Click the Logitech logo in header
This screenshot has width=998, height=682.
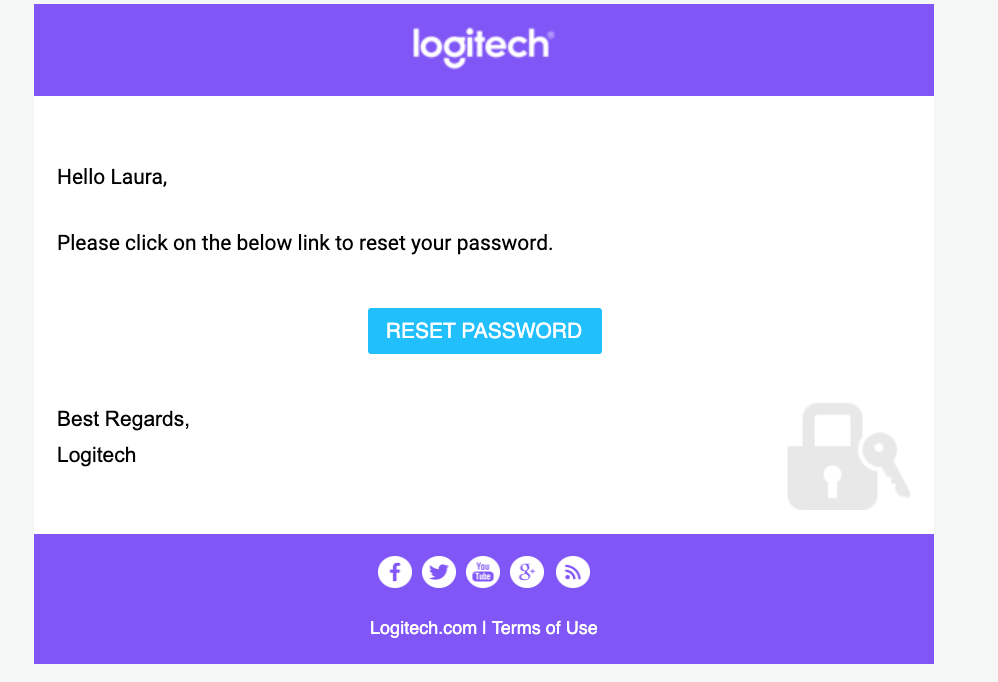coord(483,47)
